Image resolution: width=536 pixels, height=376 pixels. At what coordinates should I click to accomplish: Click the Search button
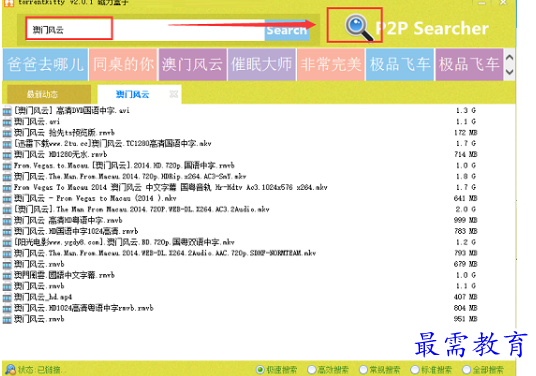tap(287, 30)
